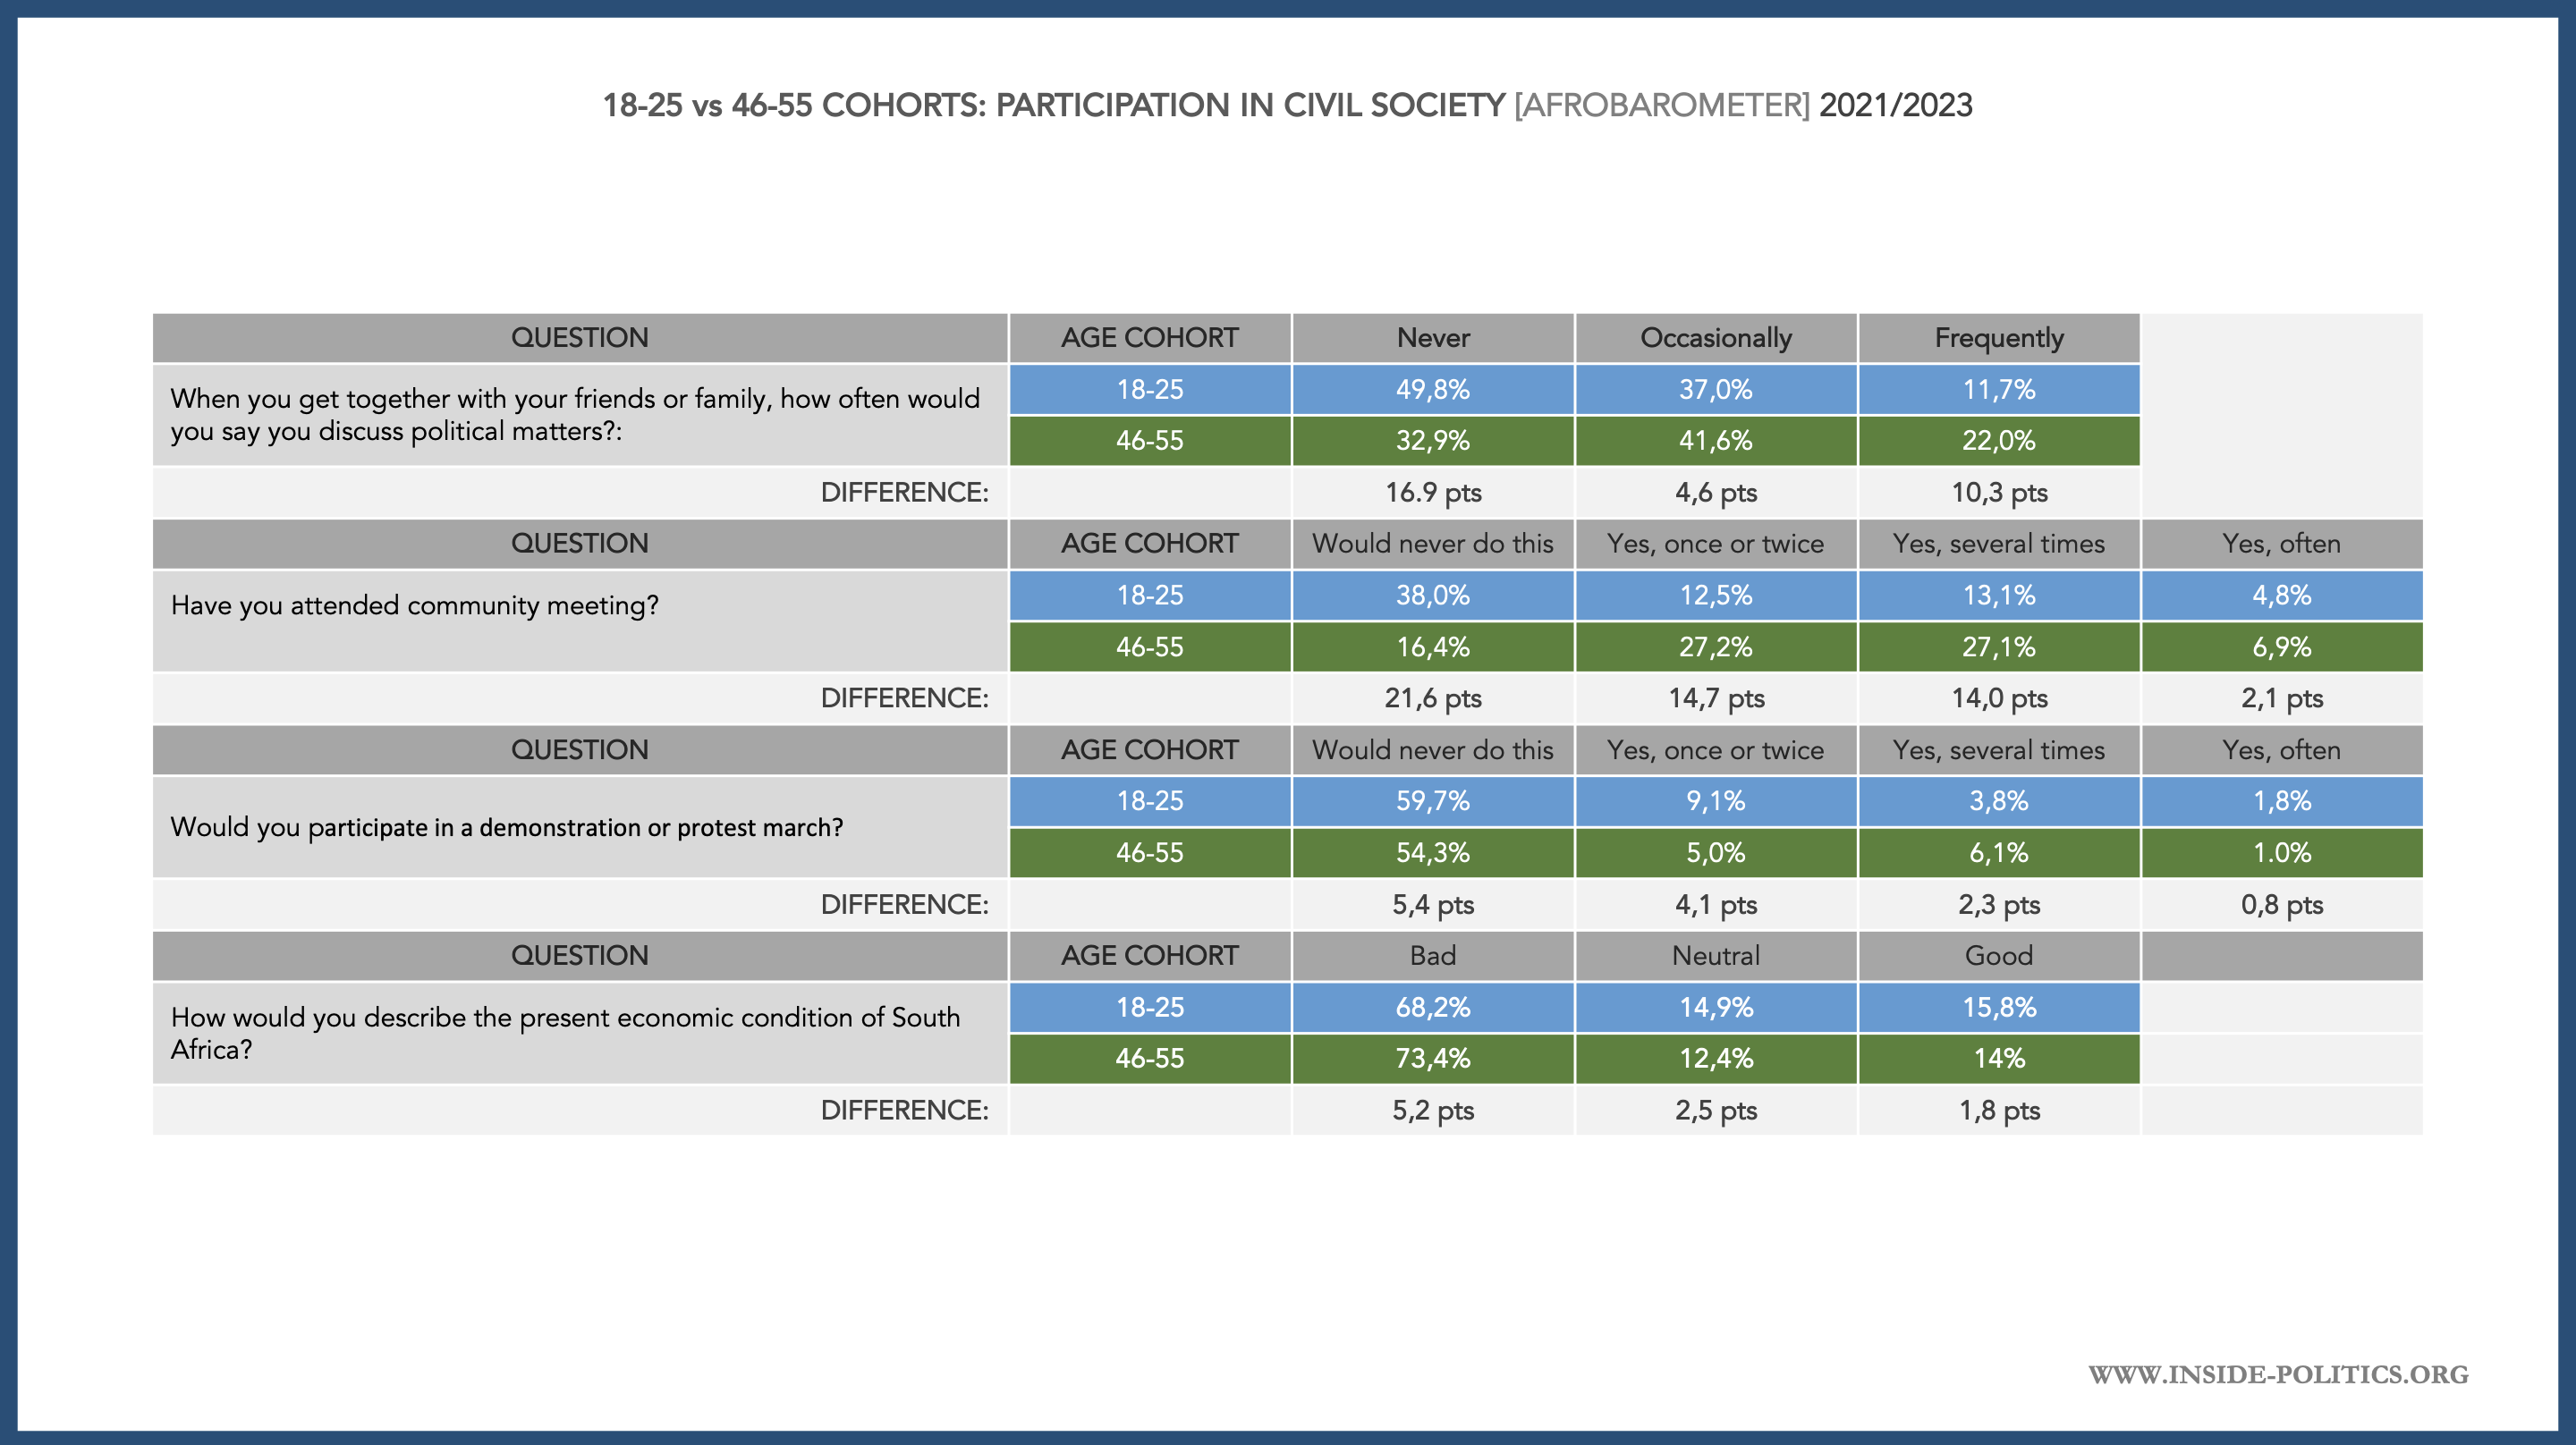Click the 73,4% Bad cell for 46-55
This screenshot has width=2576, height=1445.
point(1432,1058)
